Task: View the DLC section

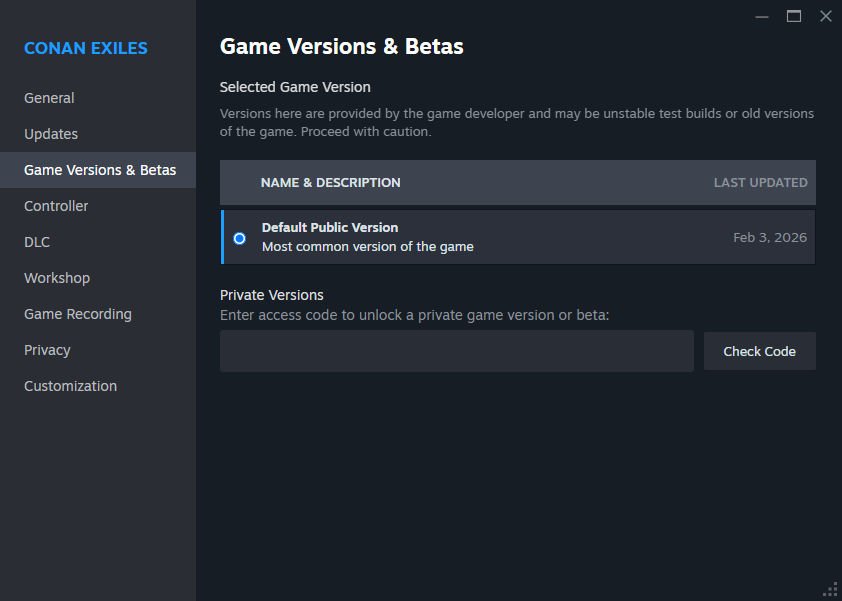Action: tap(37, 242)
